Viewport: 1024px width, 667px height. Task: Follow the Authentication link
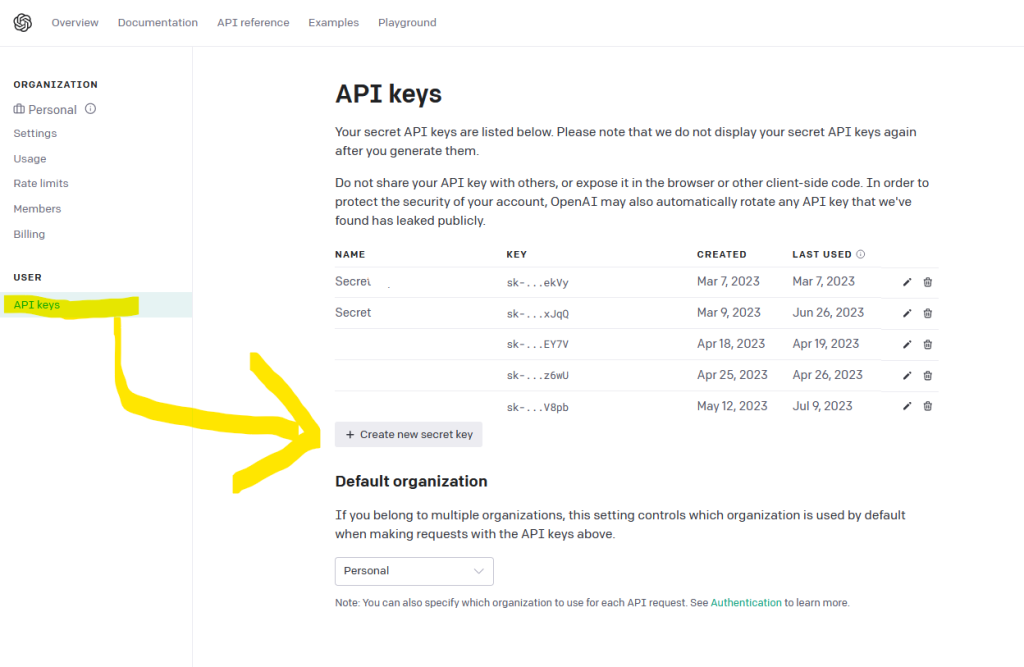coord(746,602)
